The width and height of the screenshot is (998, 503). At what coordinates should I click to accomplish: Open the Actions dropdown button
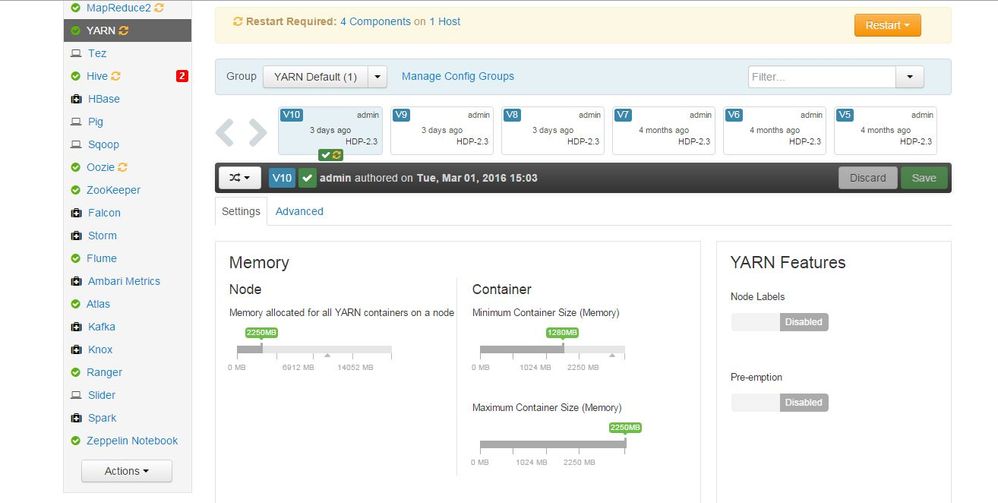point(127,471)
